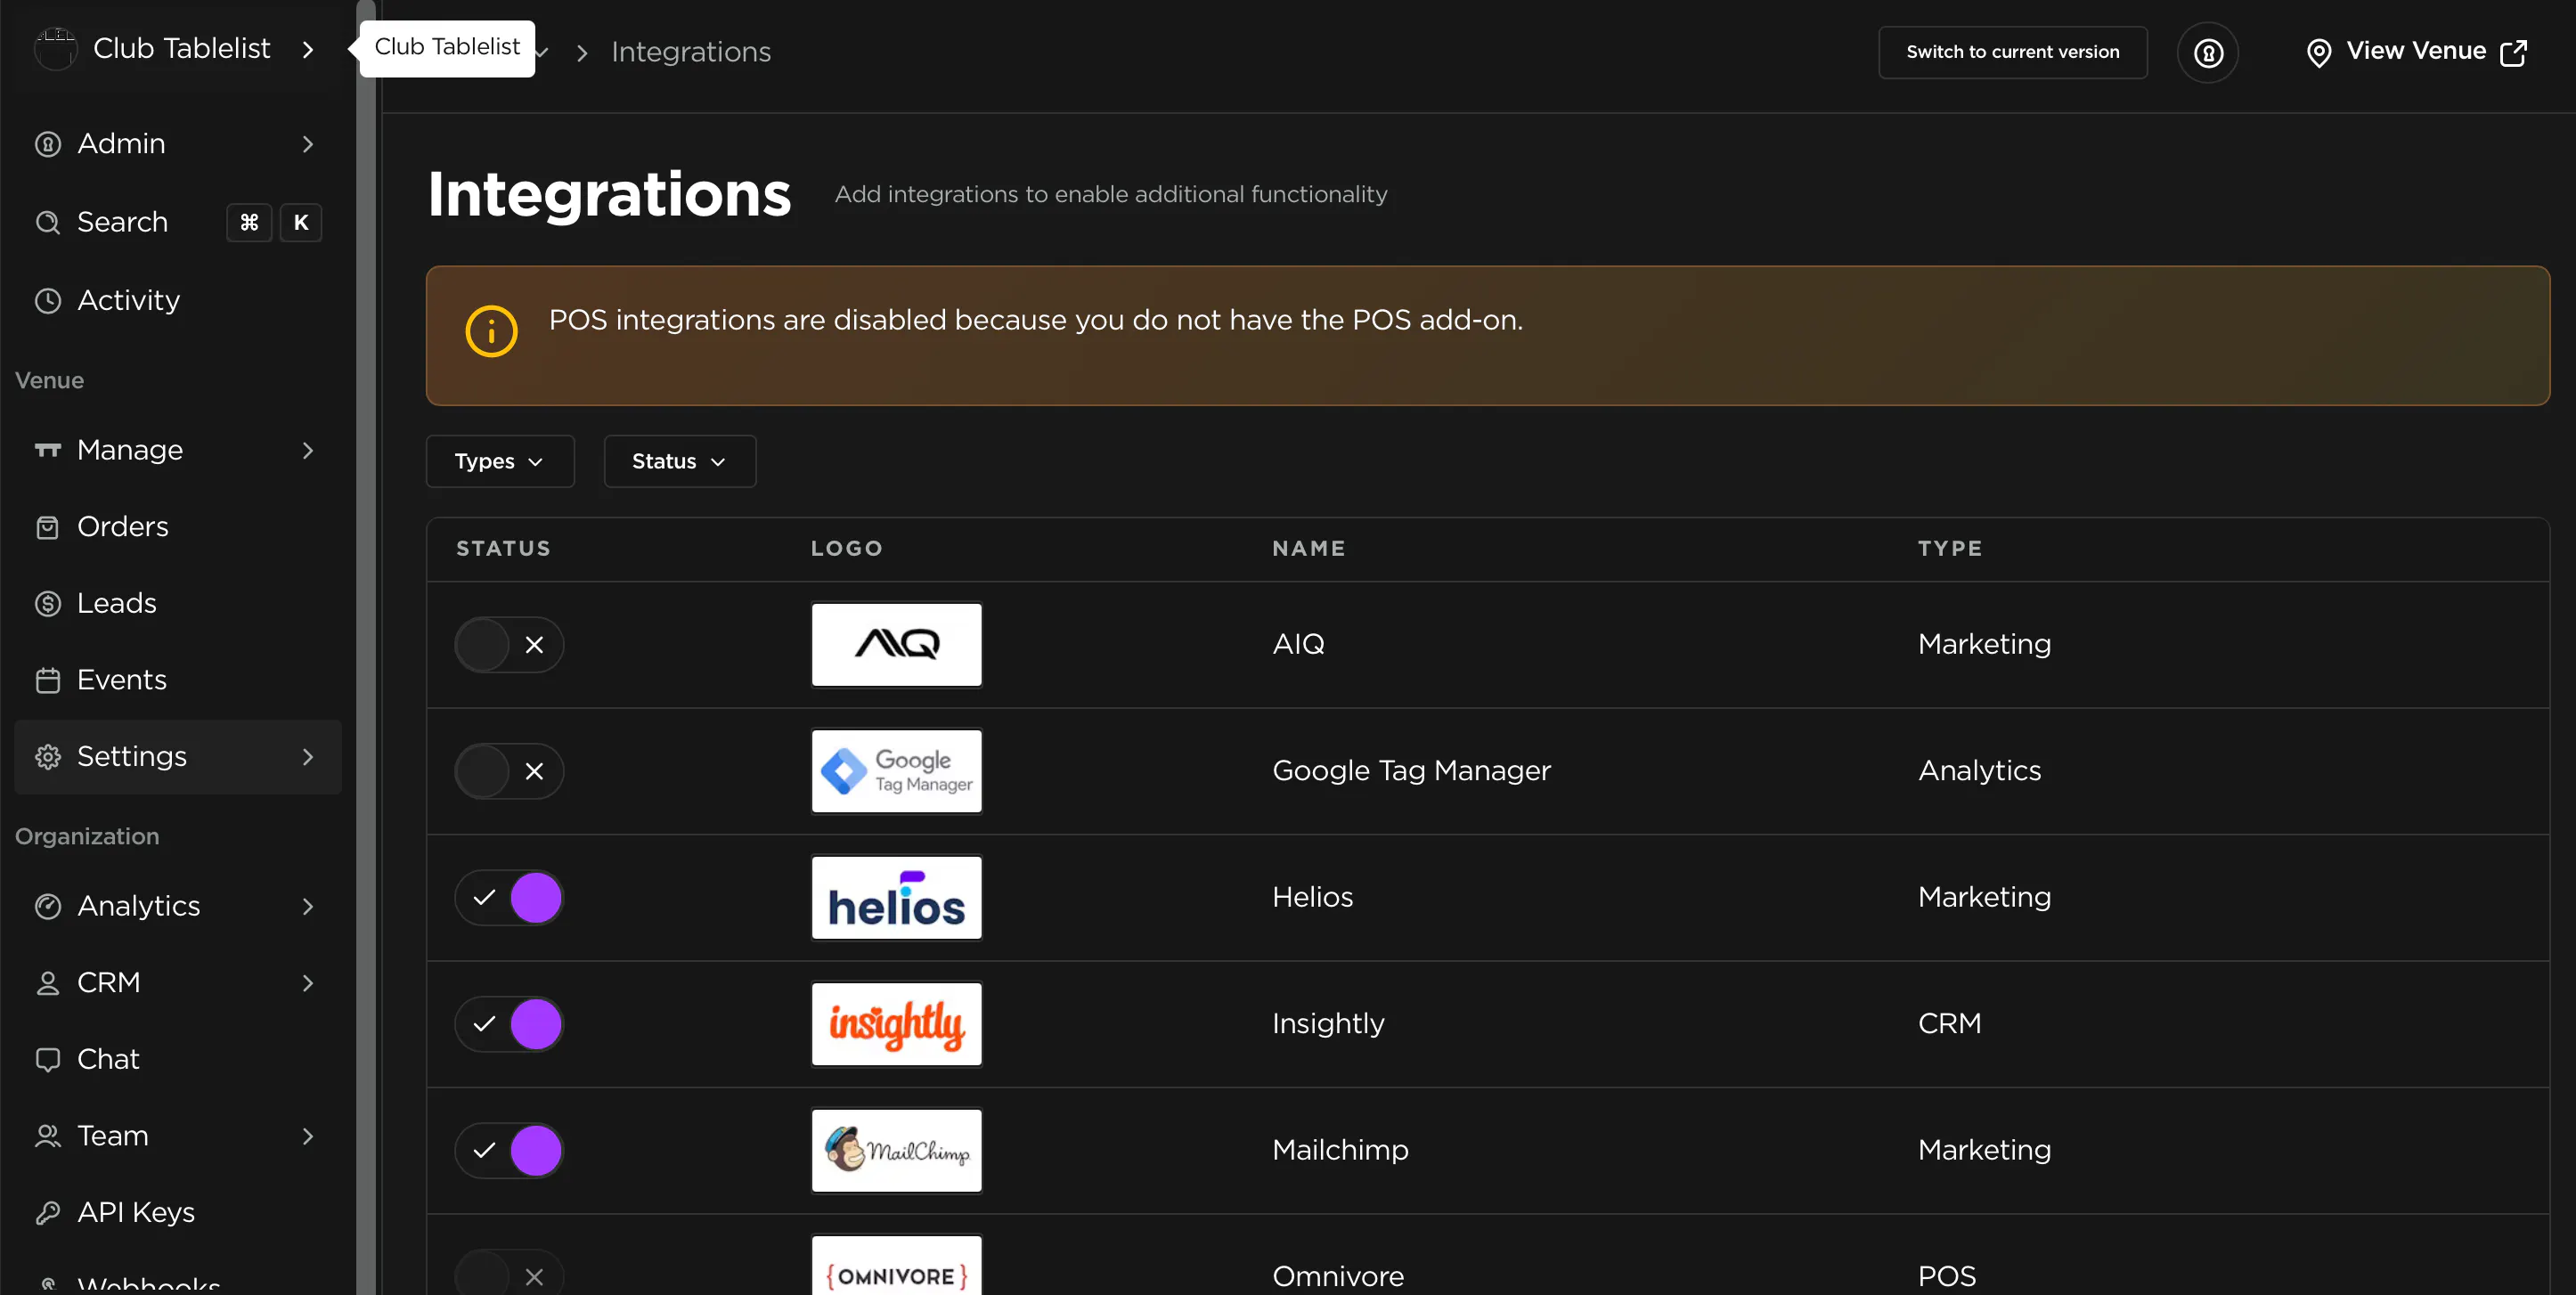Click the API Keys key icon
Image resolution: width=2576 pixels, height=1295 pixels.
pos(48,1212)
